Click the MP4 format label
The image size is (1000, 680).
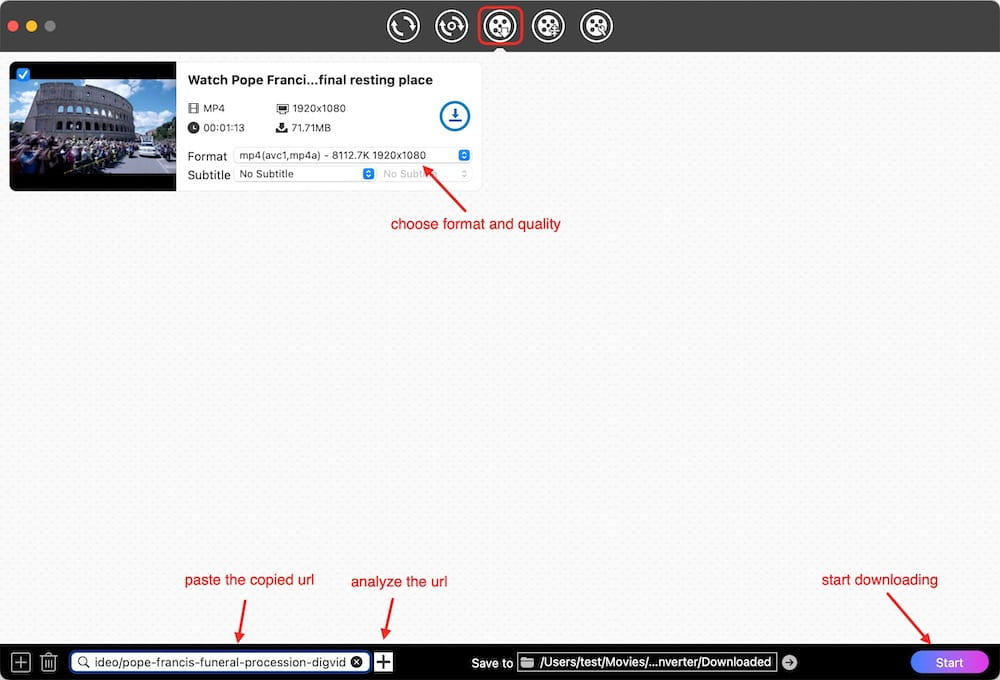click(x=214, y=108)
